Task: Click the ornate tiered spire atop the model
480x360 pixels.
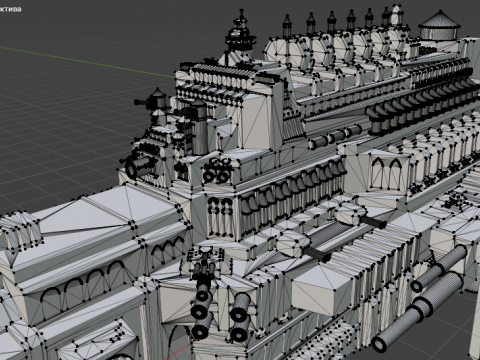Action: [241, 32]
